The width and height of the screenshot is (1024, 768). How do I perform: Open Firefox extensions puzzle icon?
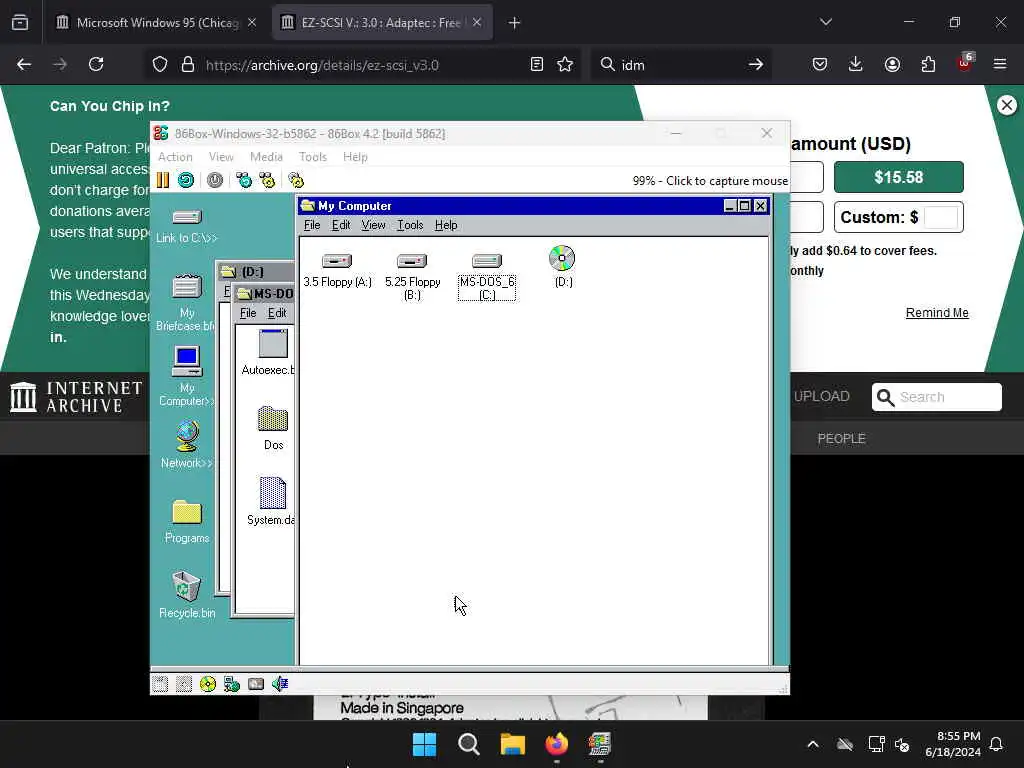(928, 64)
